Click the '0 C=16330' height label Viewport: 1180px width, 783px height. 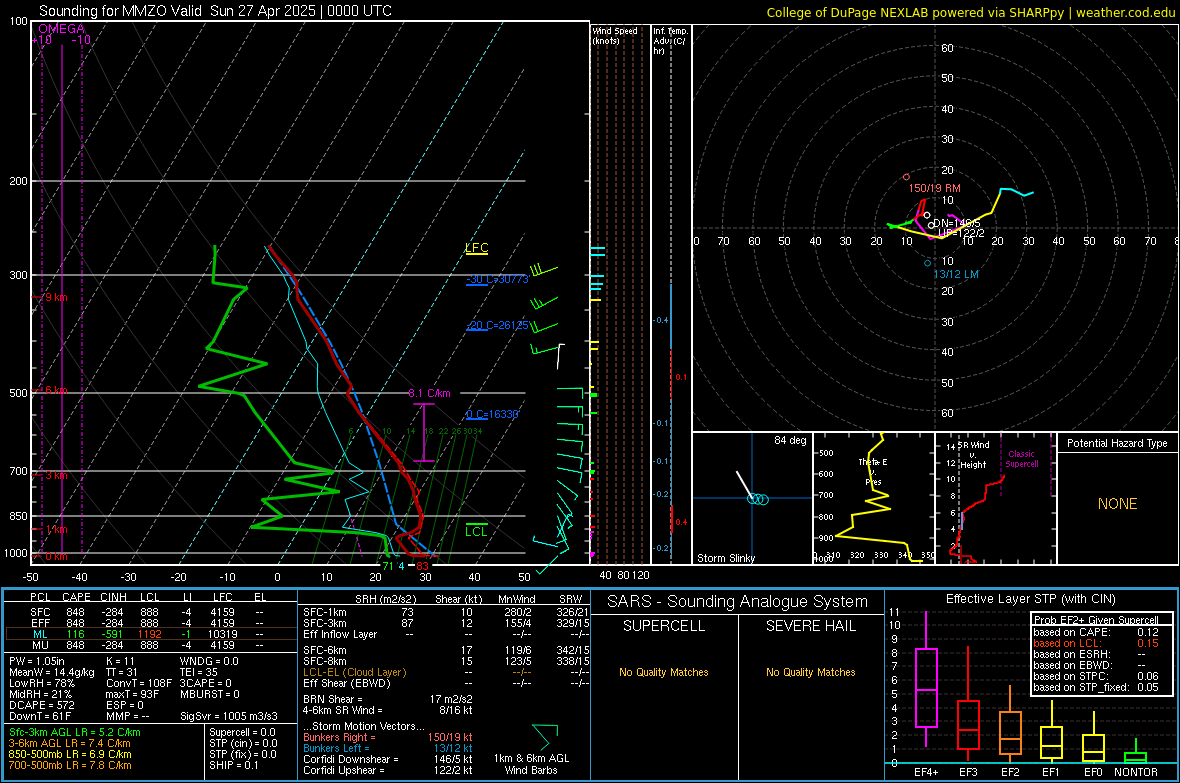point(492,414)
